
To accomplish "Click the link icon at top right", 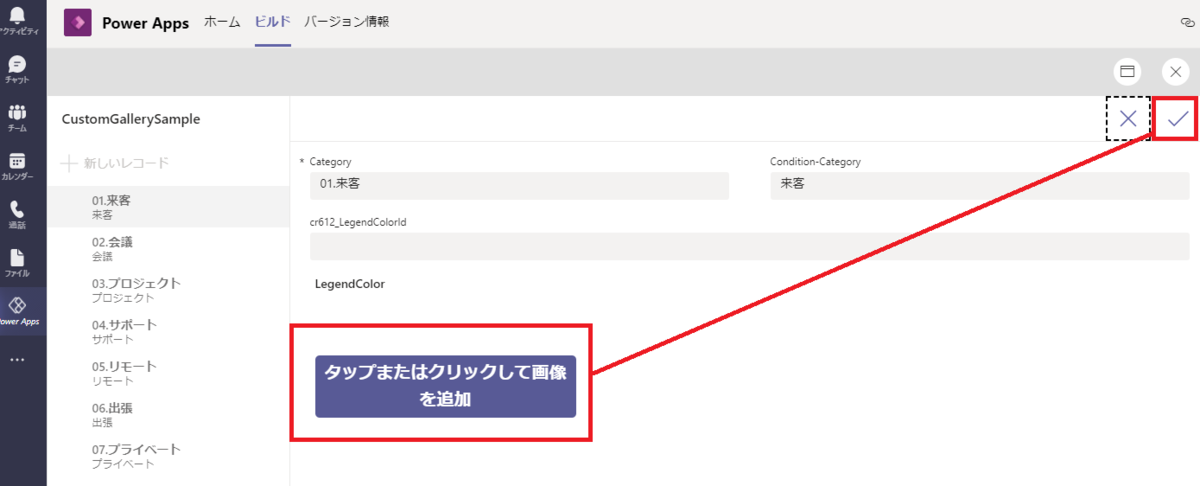I will click(1187, 22).
